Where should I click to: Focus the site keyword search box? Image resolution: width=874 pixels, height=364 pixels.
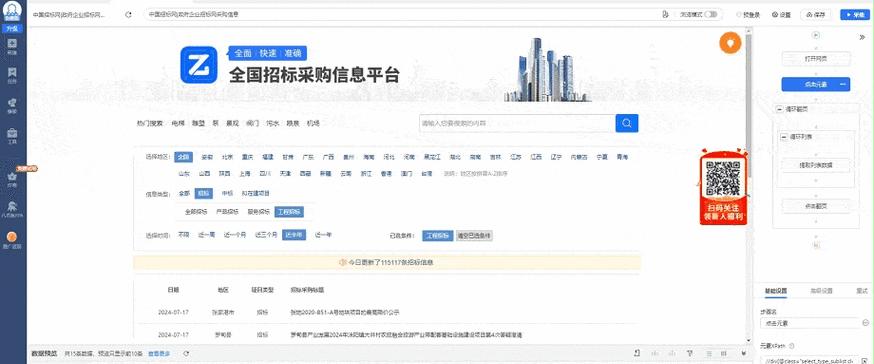pyautogui.click(x=517, y=123)
